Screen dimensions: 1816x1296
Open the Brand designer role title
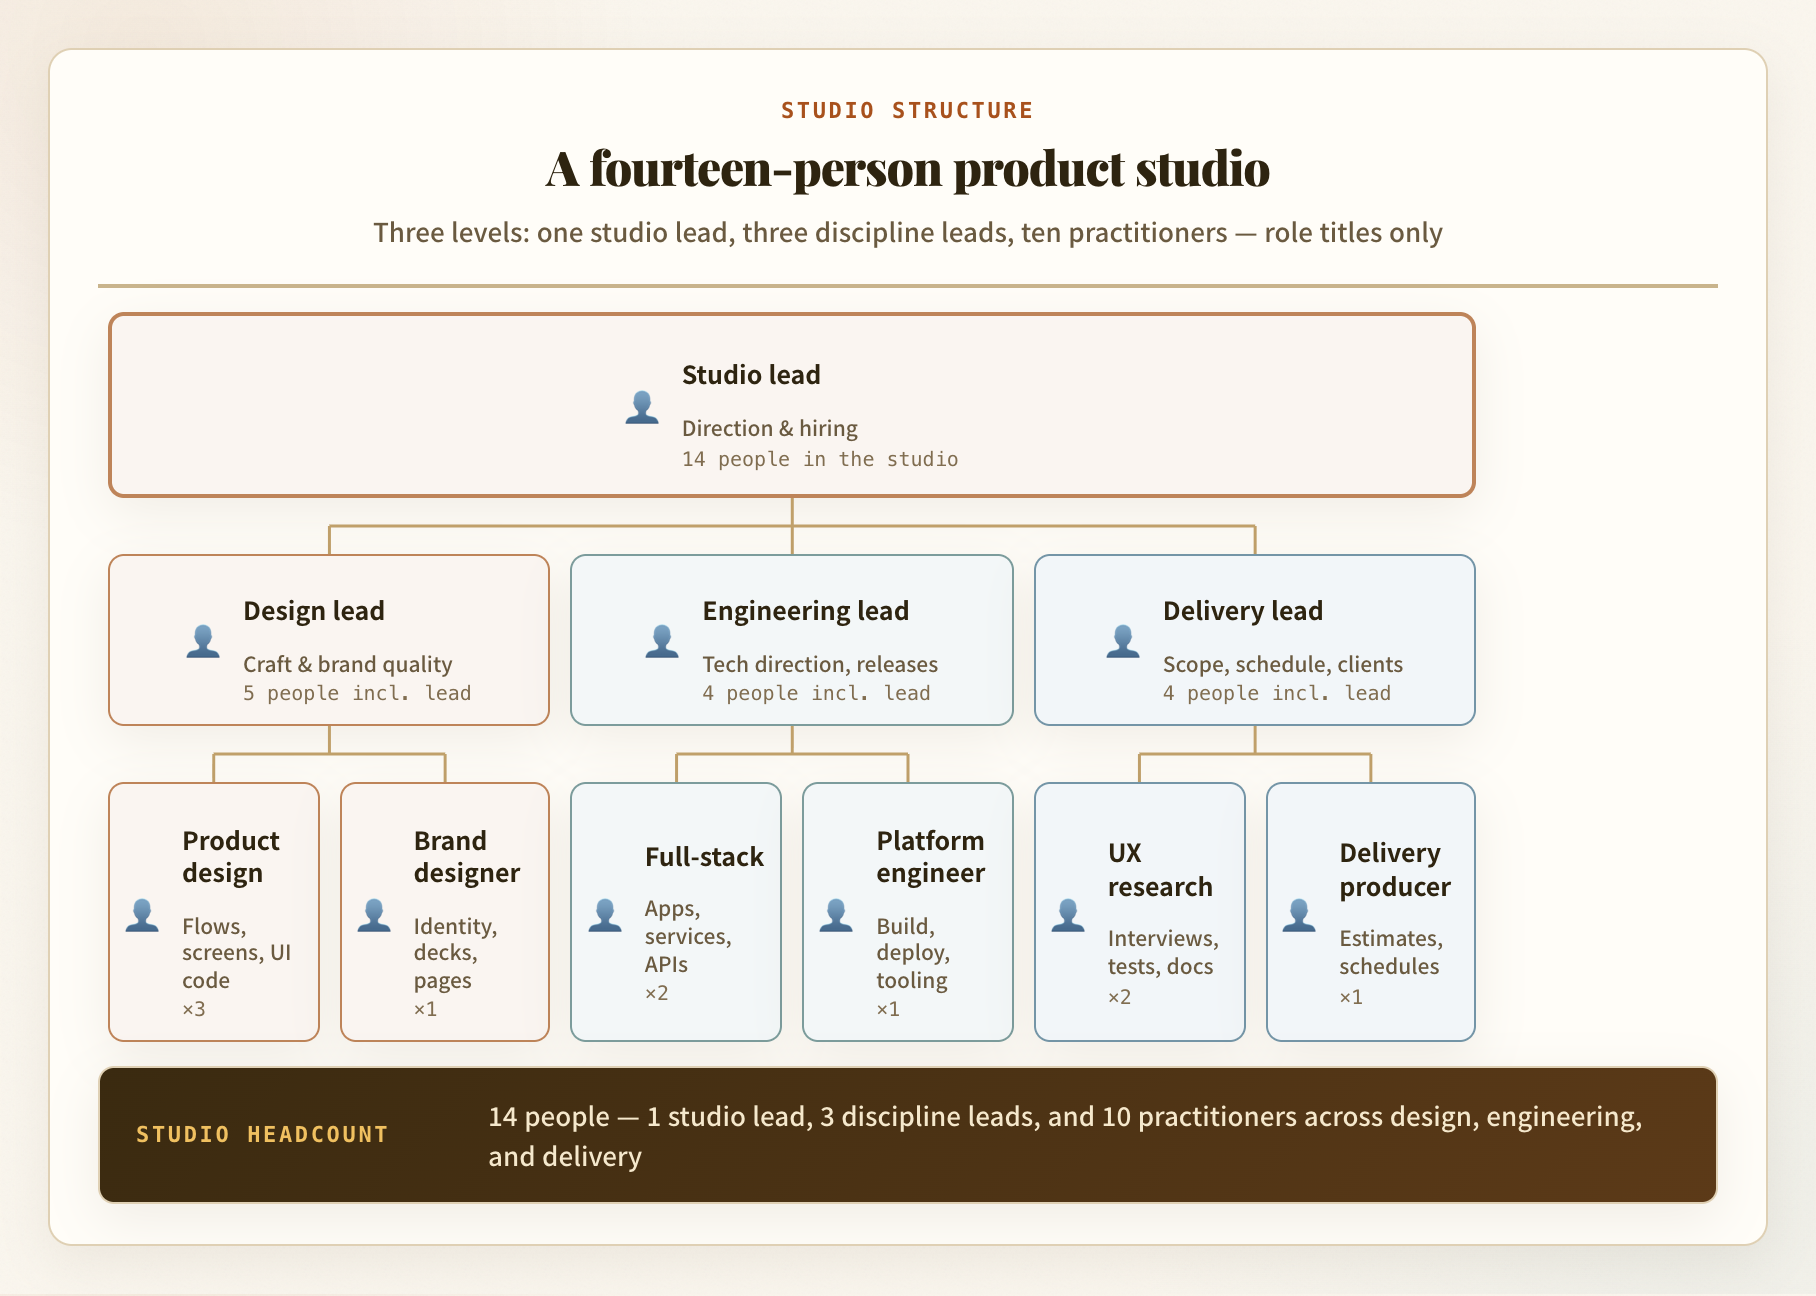coord(467,857)
